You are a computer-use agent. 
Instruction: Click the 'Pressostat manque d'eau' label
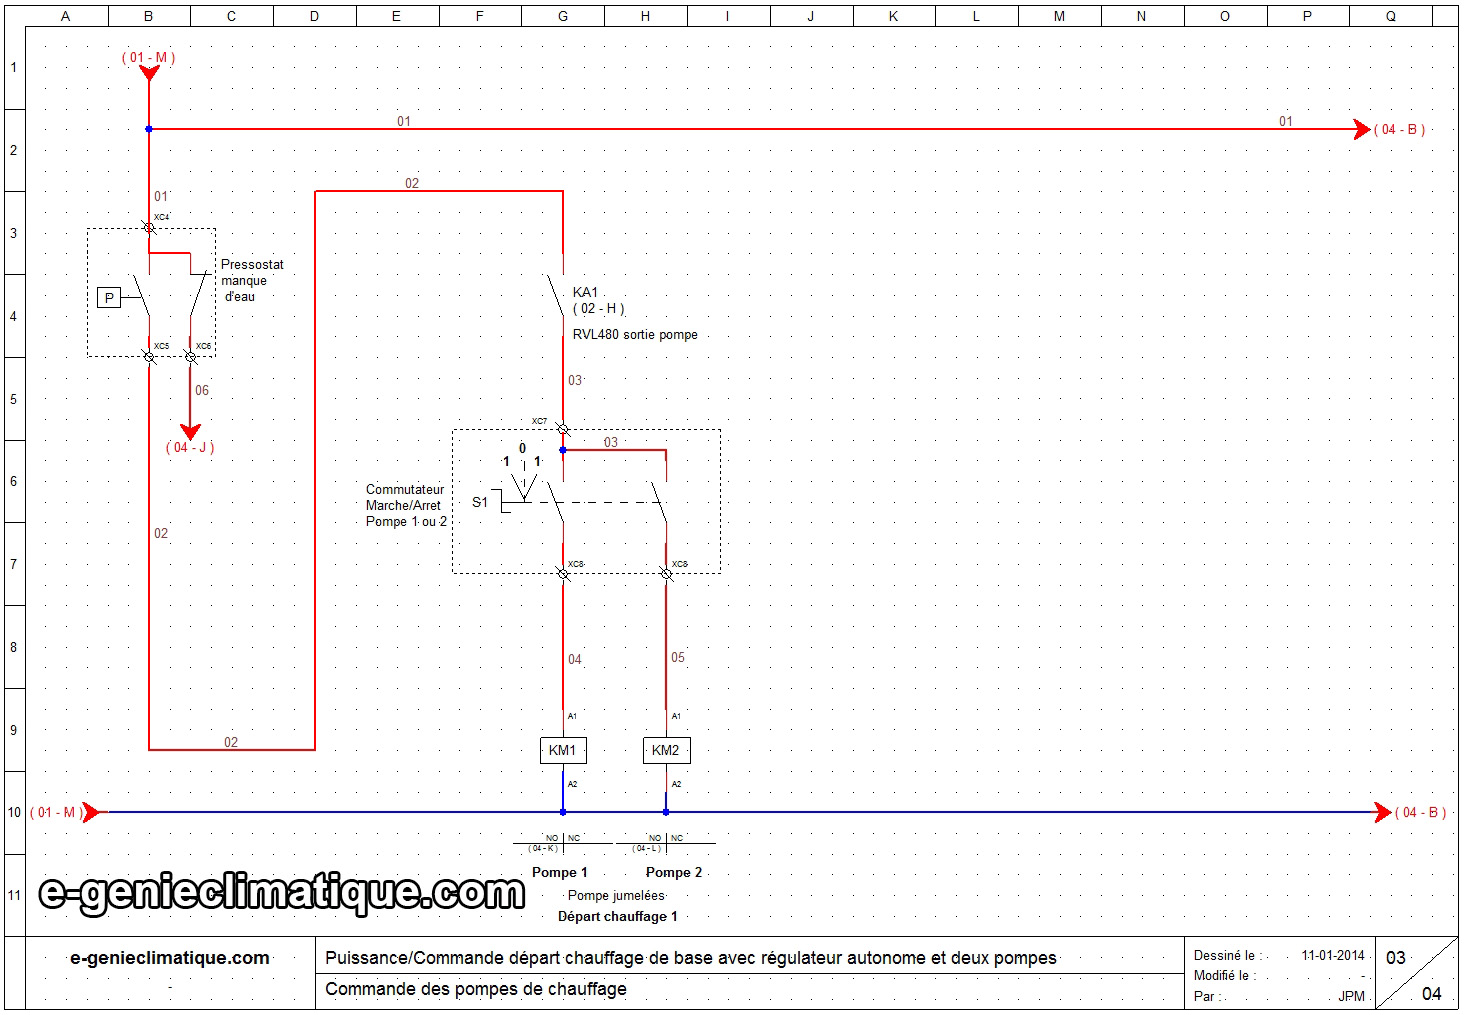pos(252,281)
